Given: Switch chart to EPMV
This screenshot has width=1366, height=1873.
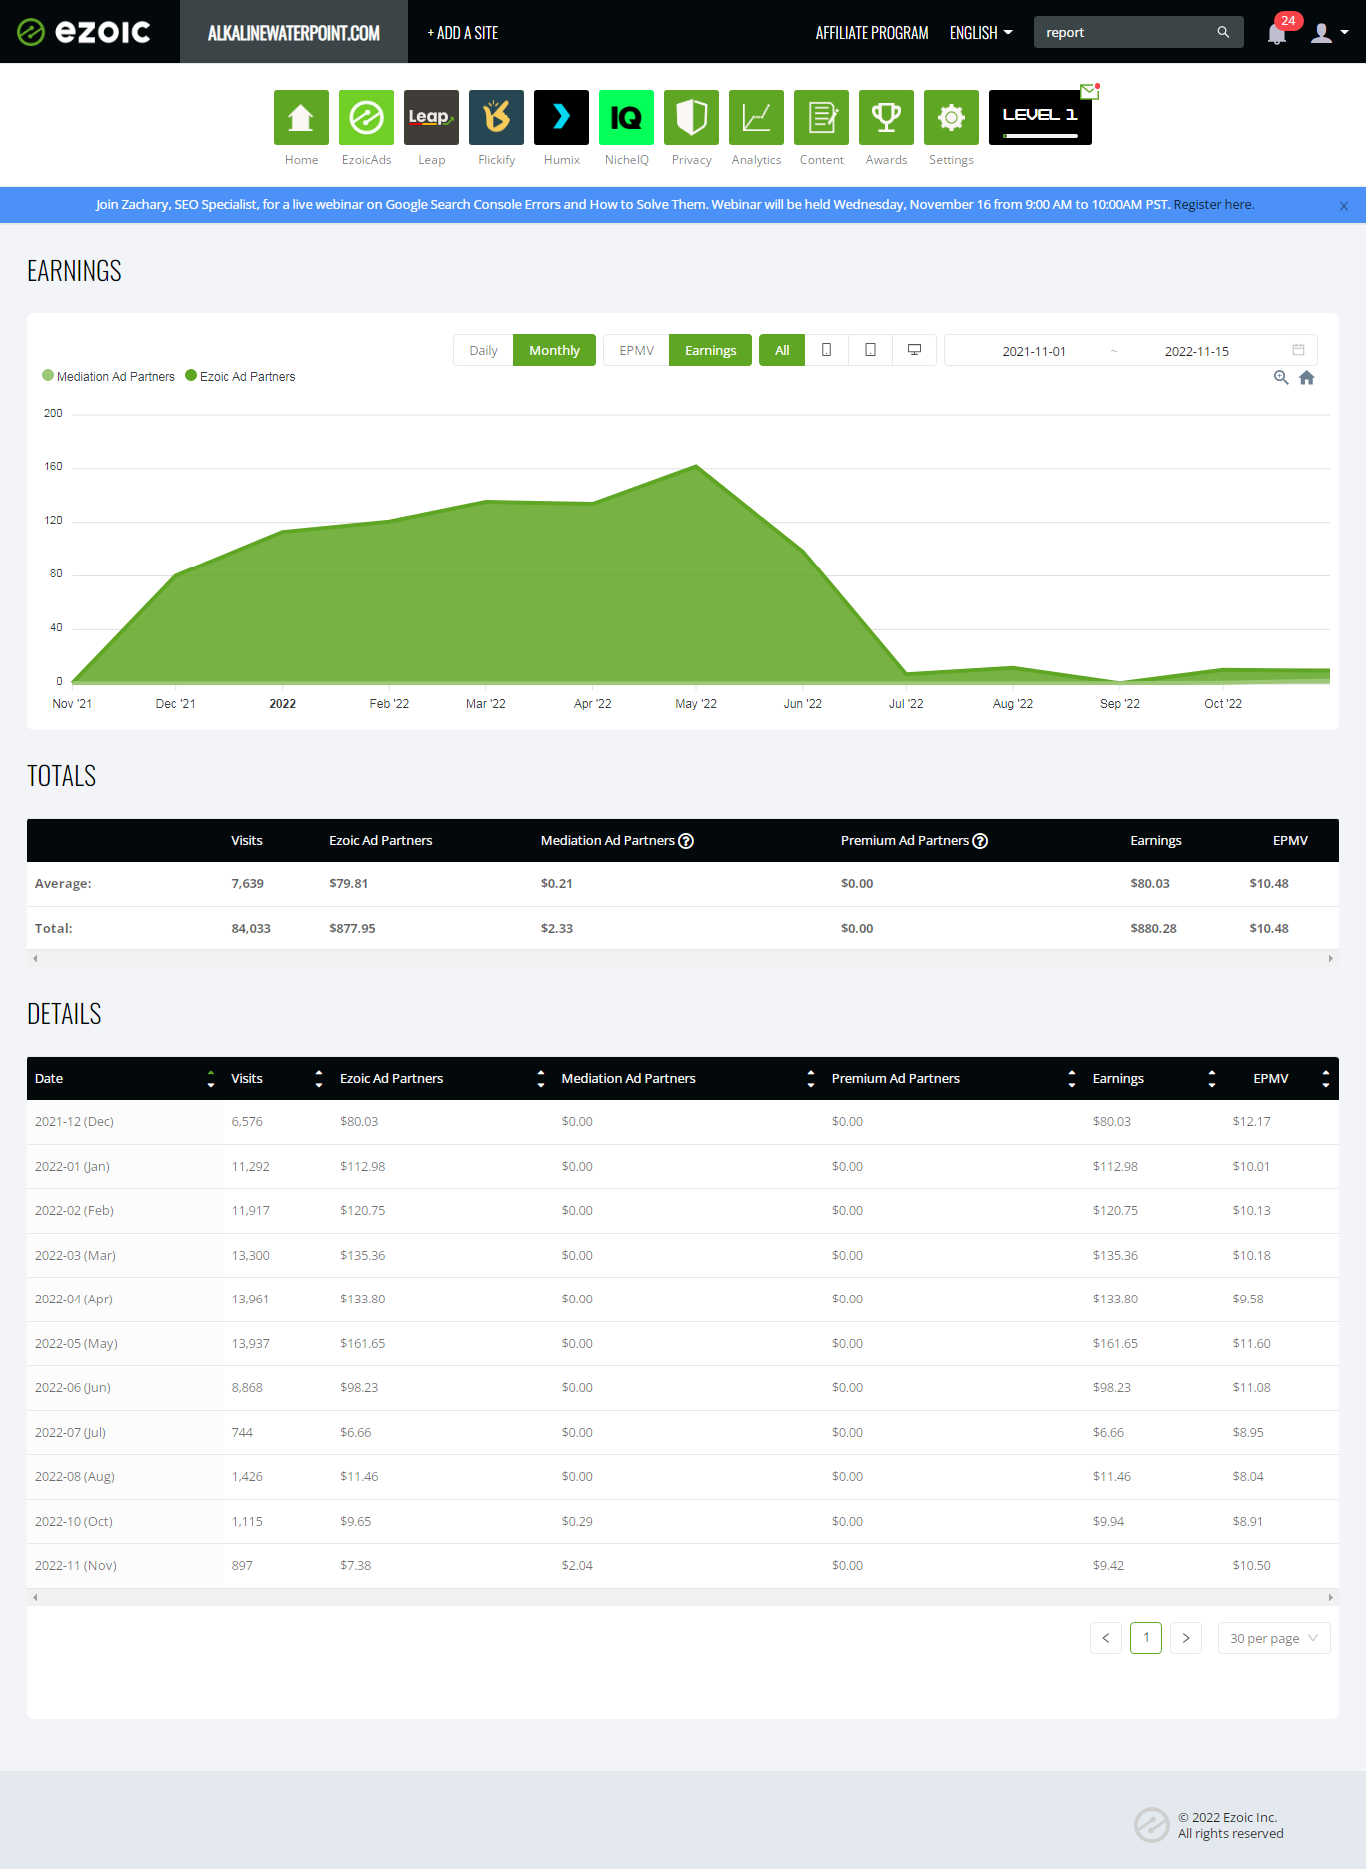Looking at the screenshot, I should point(636,350).
